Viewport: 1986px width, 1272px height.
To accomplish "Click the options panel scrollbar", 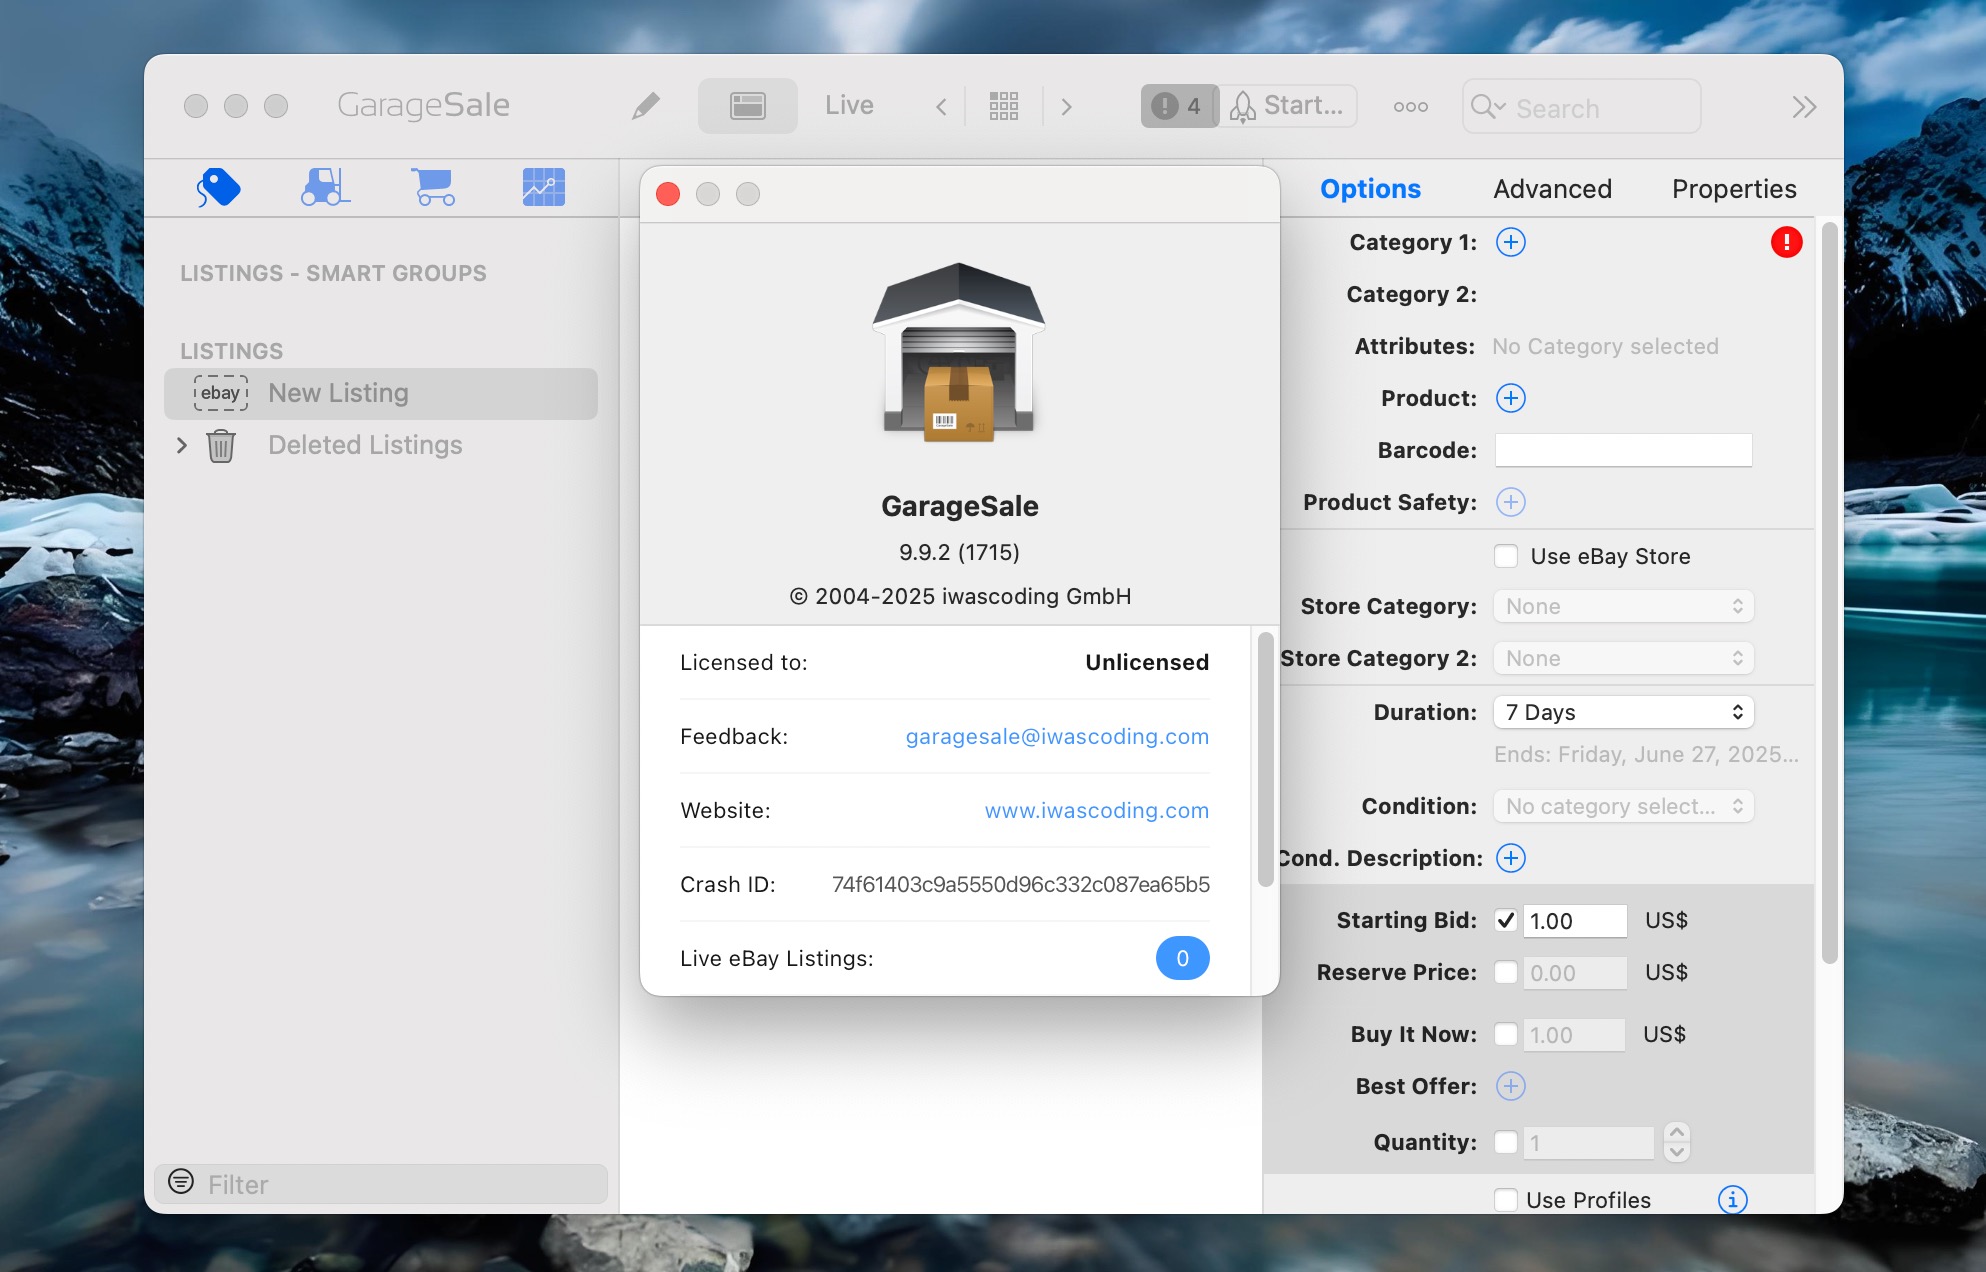I will point(1829,594).
